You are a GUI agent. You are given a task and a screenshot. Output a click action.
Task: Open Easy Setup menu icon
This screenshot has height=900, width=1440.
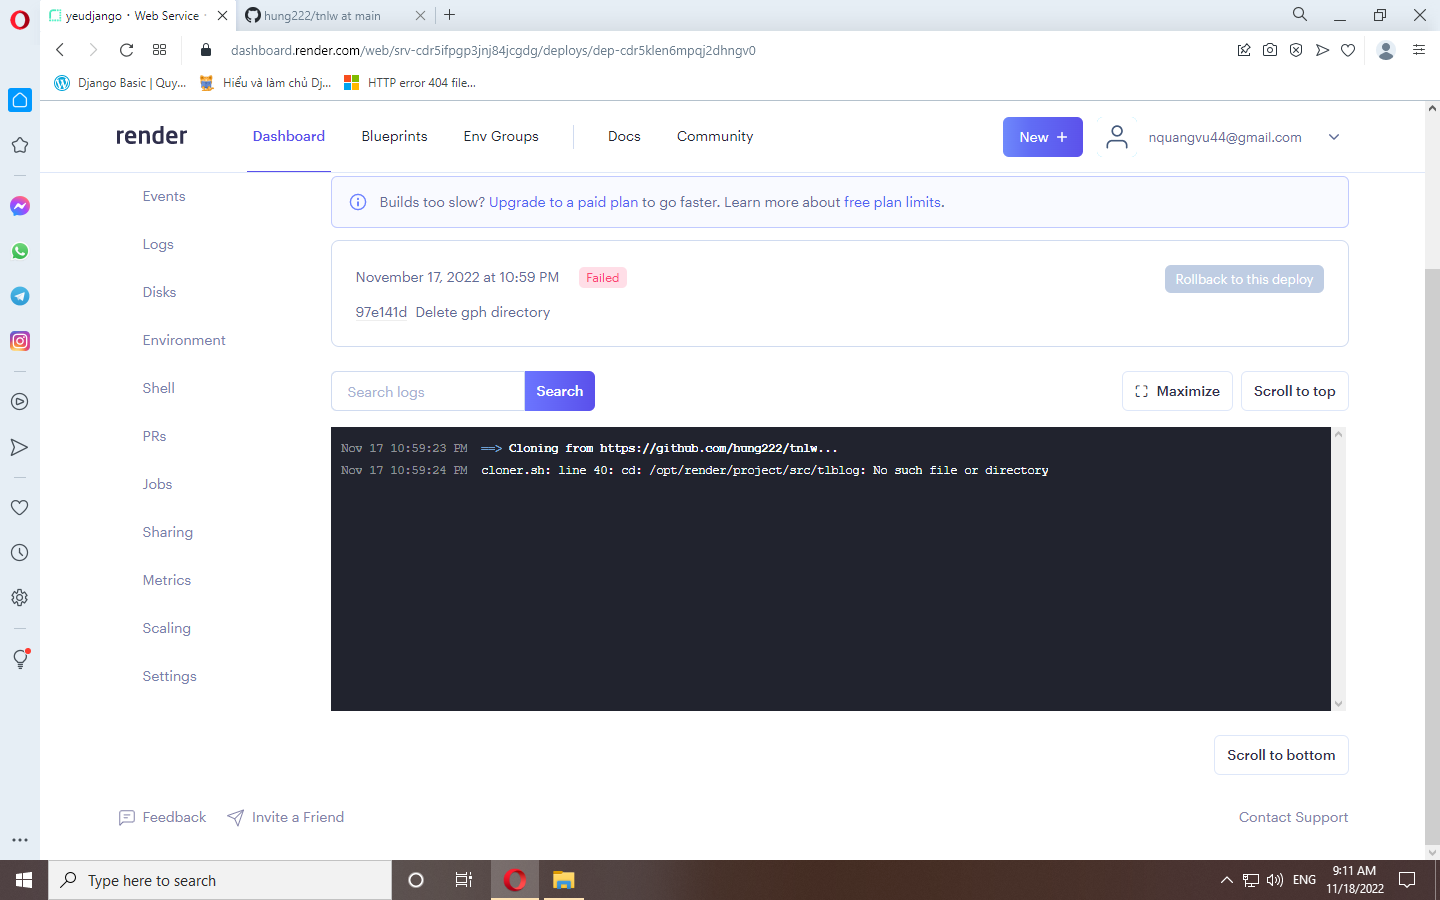tap(1419, 50)
